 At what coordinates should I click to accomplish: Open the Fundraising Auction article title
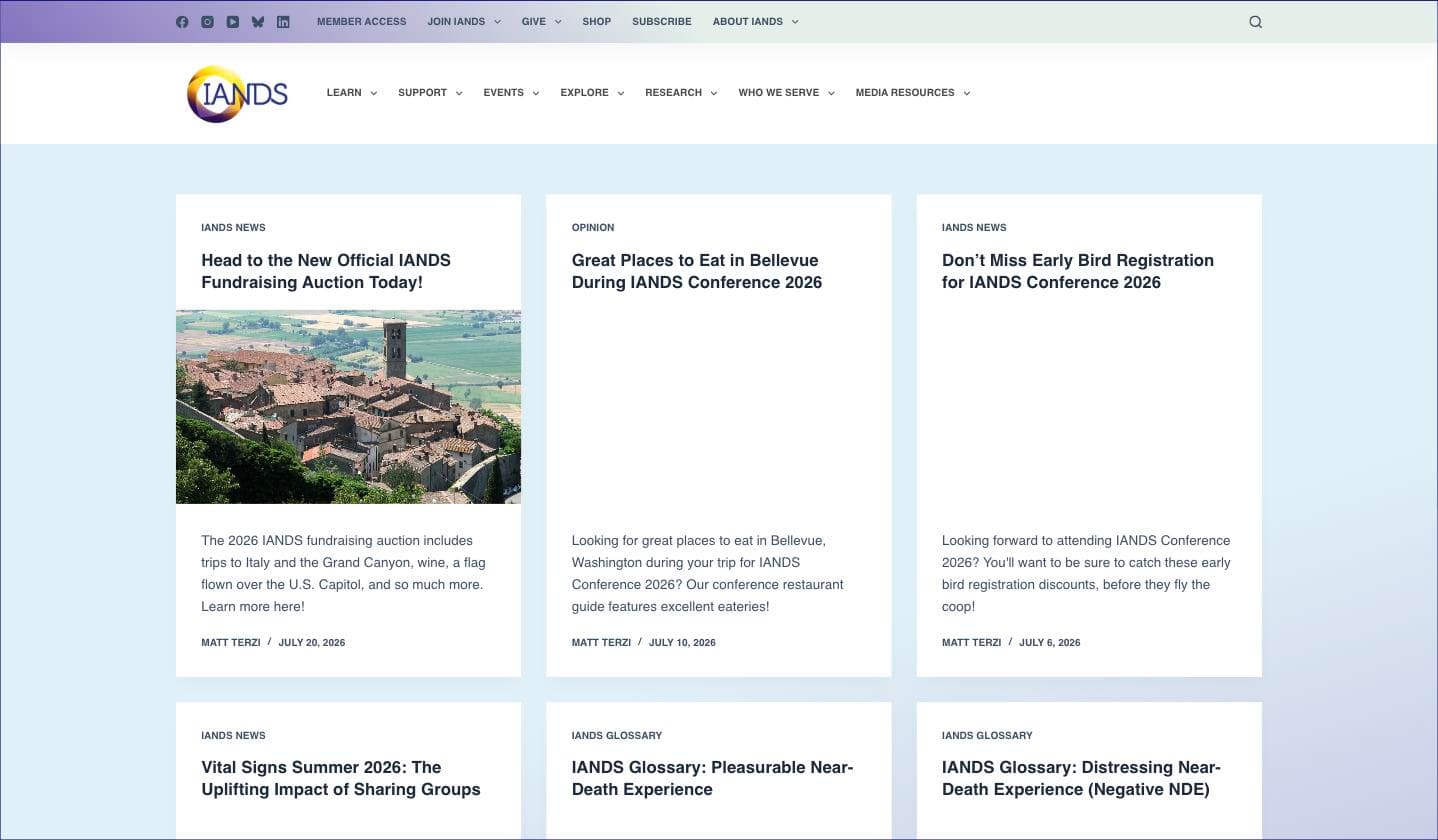pyautogui.click(x=326, y=271)
